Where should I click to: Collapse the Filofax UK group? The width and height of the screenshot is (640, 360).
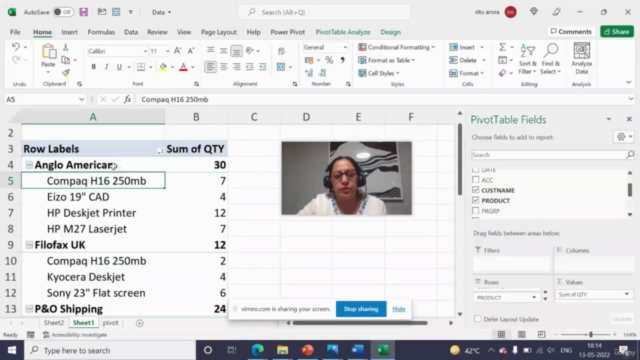pos(29,245)
